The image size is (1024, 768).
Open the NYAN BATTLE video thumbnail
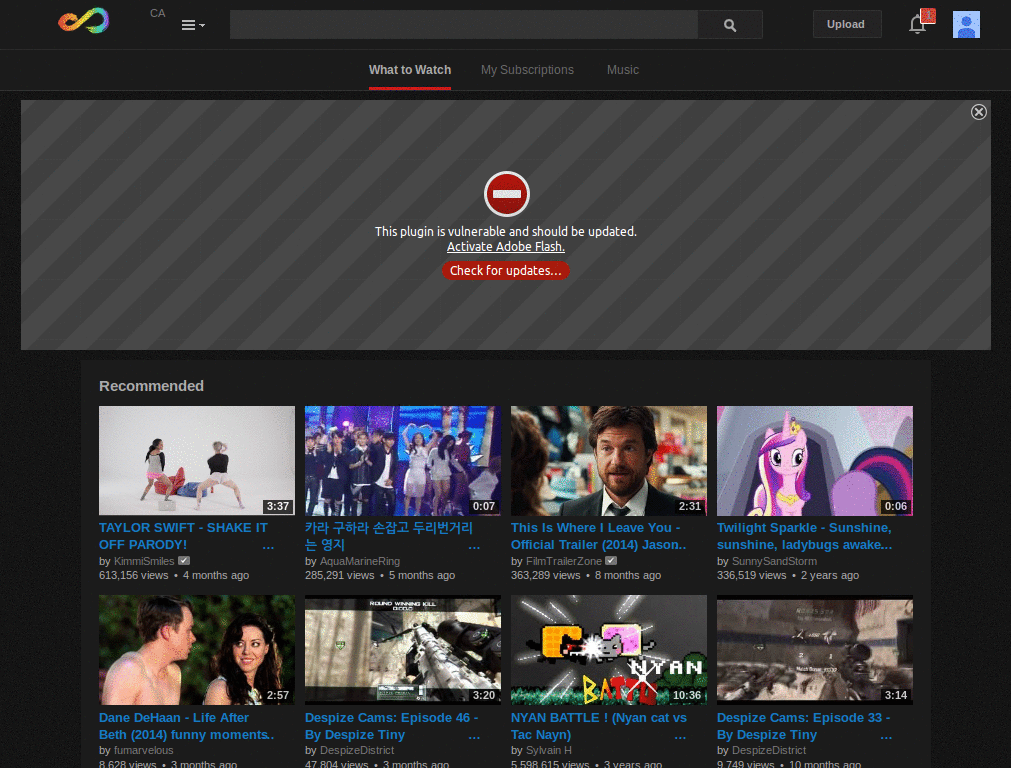609,650
